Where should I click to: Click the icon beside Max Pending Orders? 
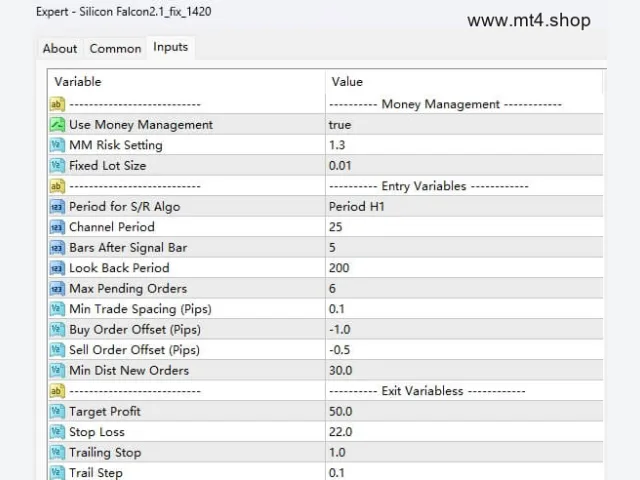click(x=57, y=289)
